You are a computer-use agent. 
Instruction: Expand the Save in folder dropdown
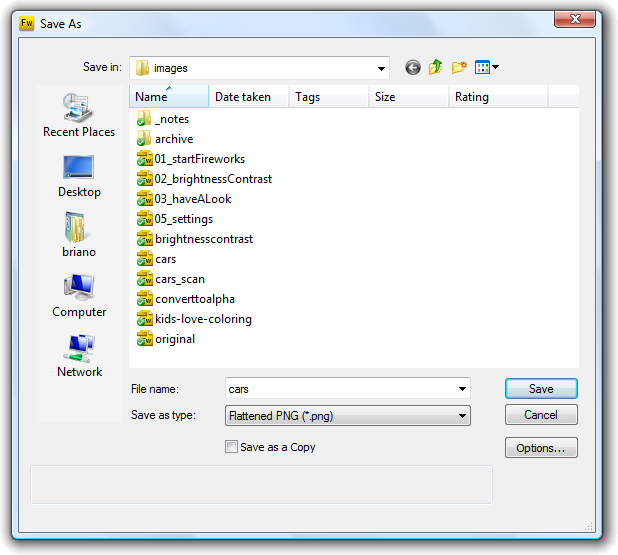[381, 68]
